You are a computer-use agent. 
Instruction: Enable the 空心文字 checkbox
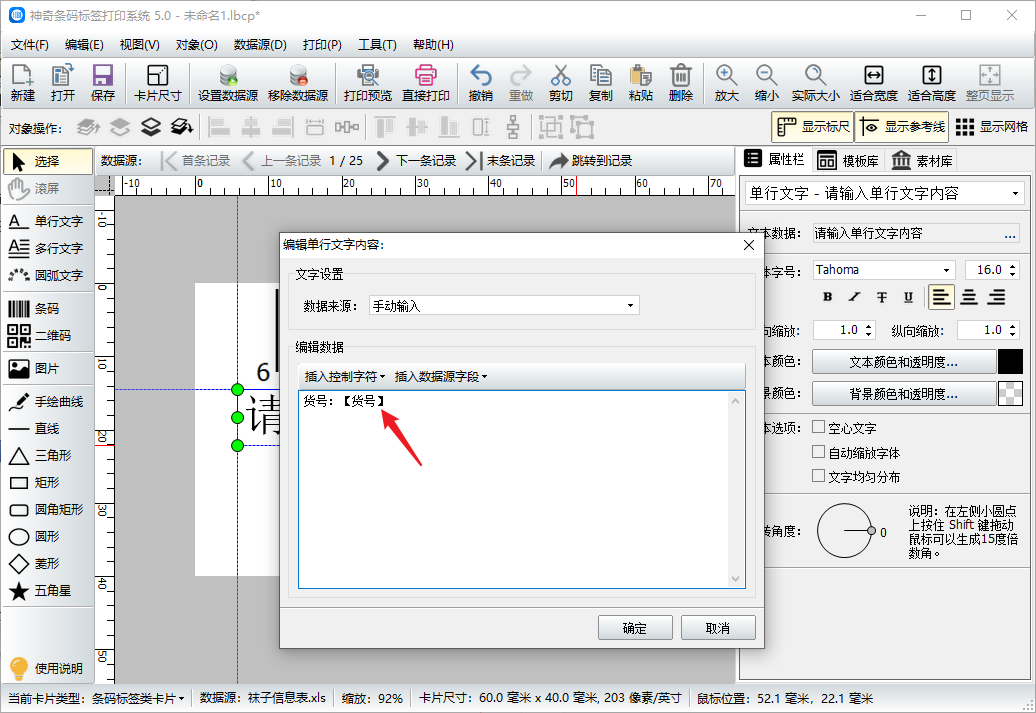pyautogui.click(x=819, y=427)
